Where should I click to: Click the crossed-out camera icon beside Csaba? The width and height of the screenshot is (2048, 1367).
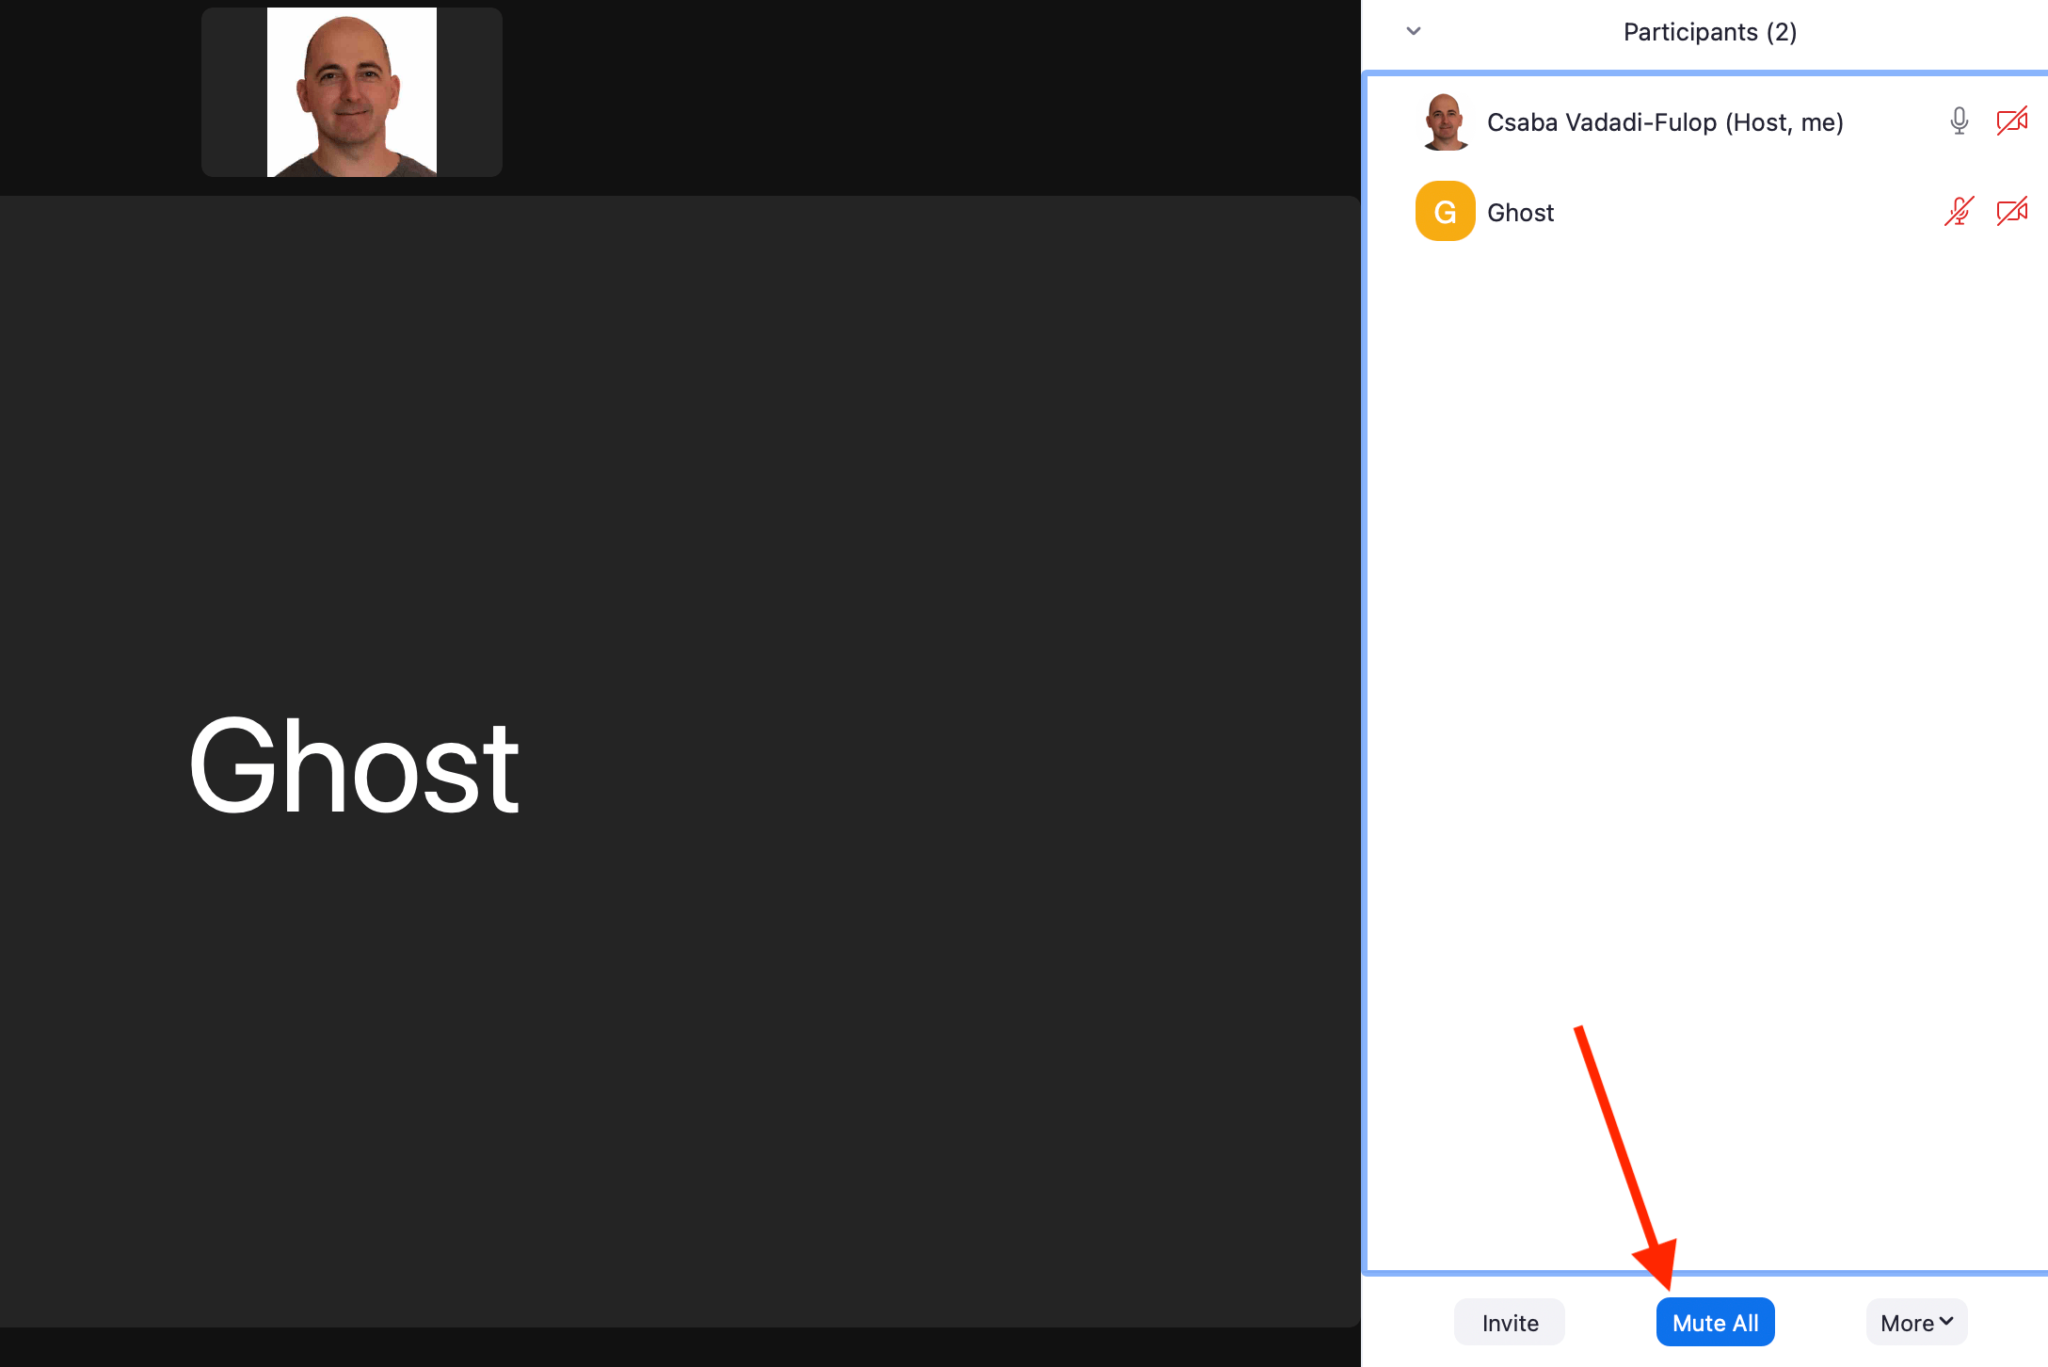tap(2011, 121)
